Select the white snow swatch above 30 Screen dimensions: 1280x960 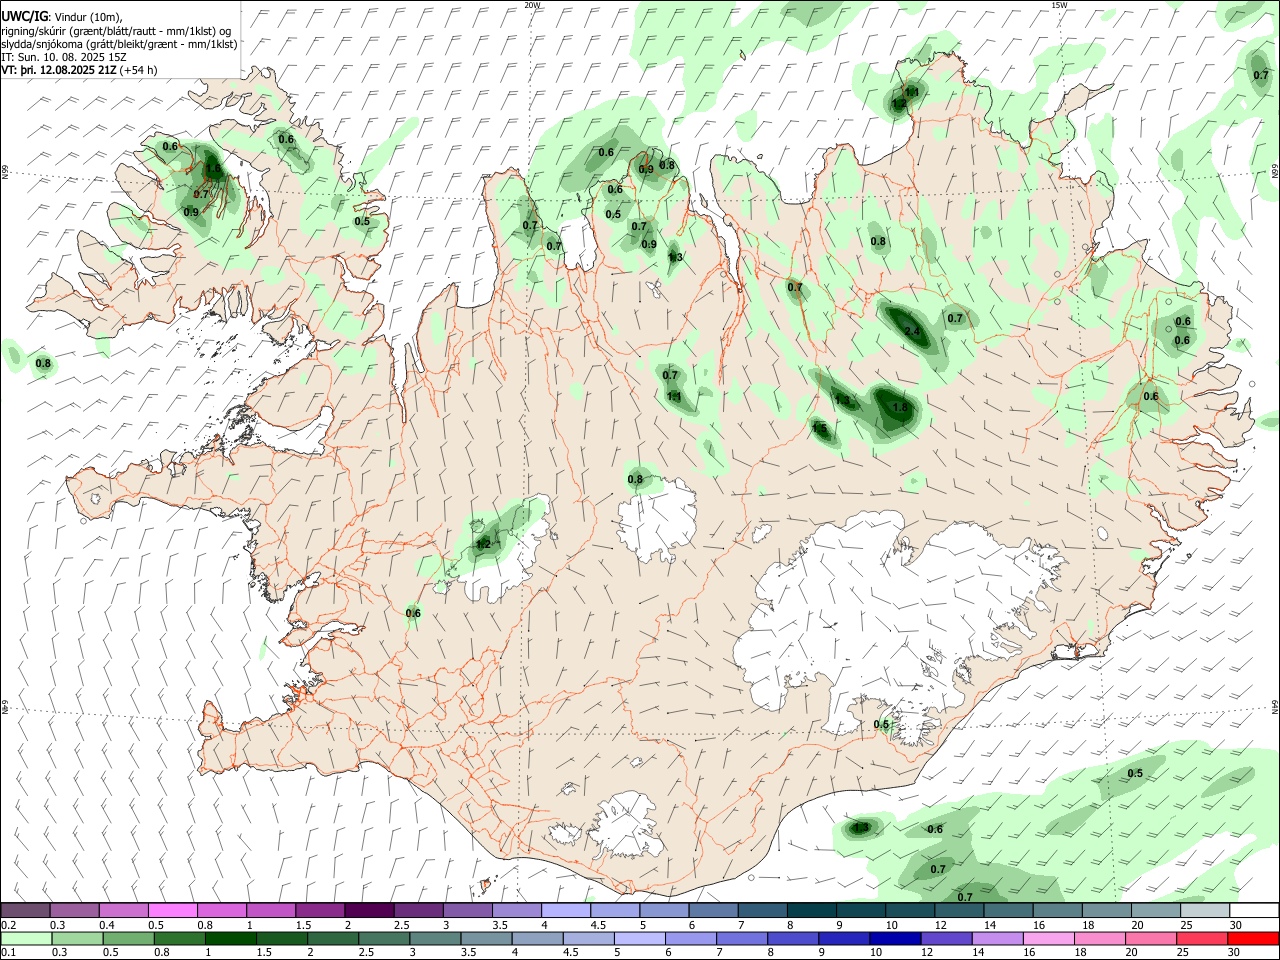point(1254,910)
